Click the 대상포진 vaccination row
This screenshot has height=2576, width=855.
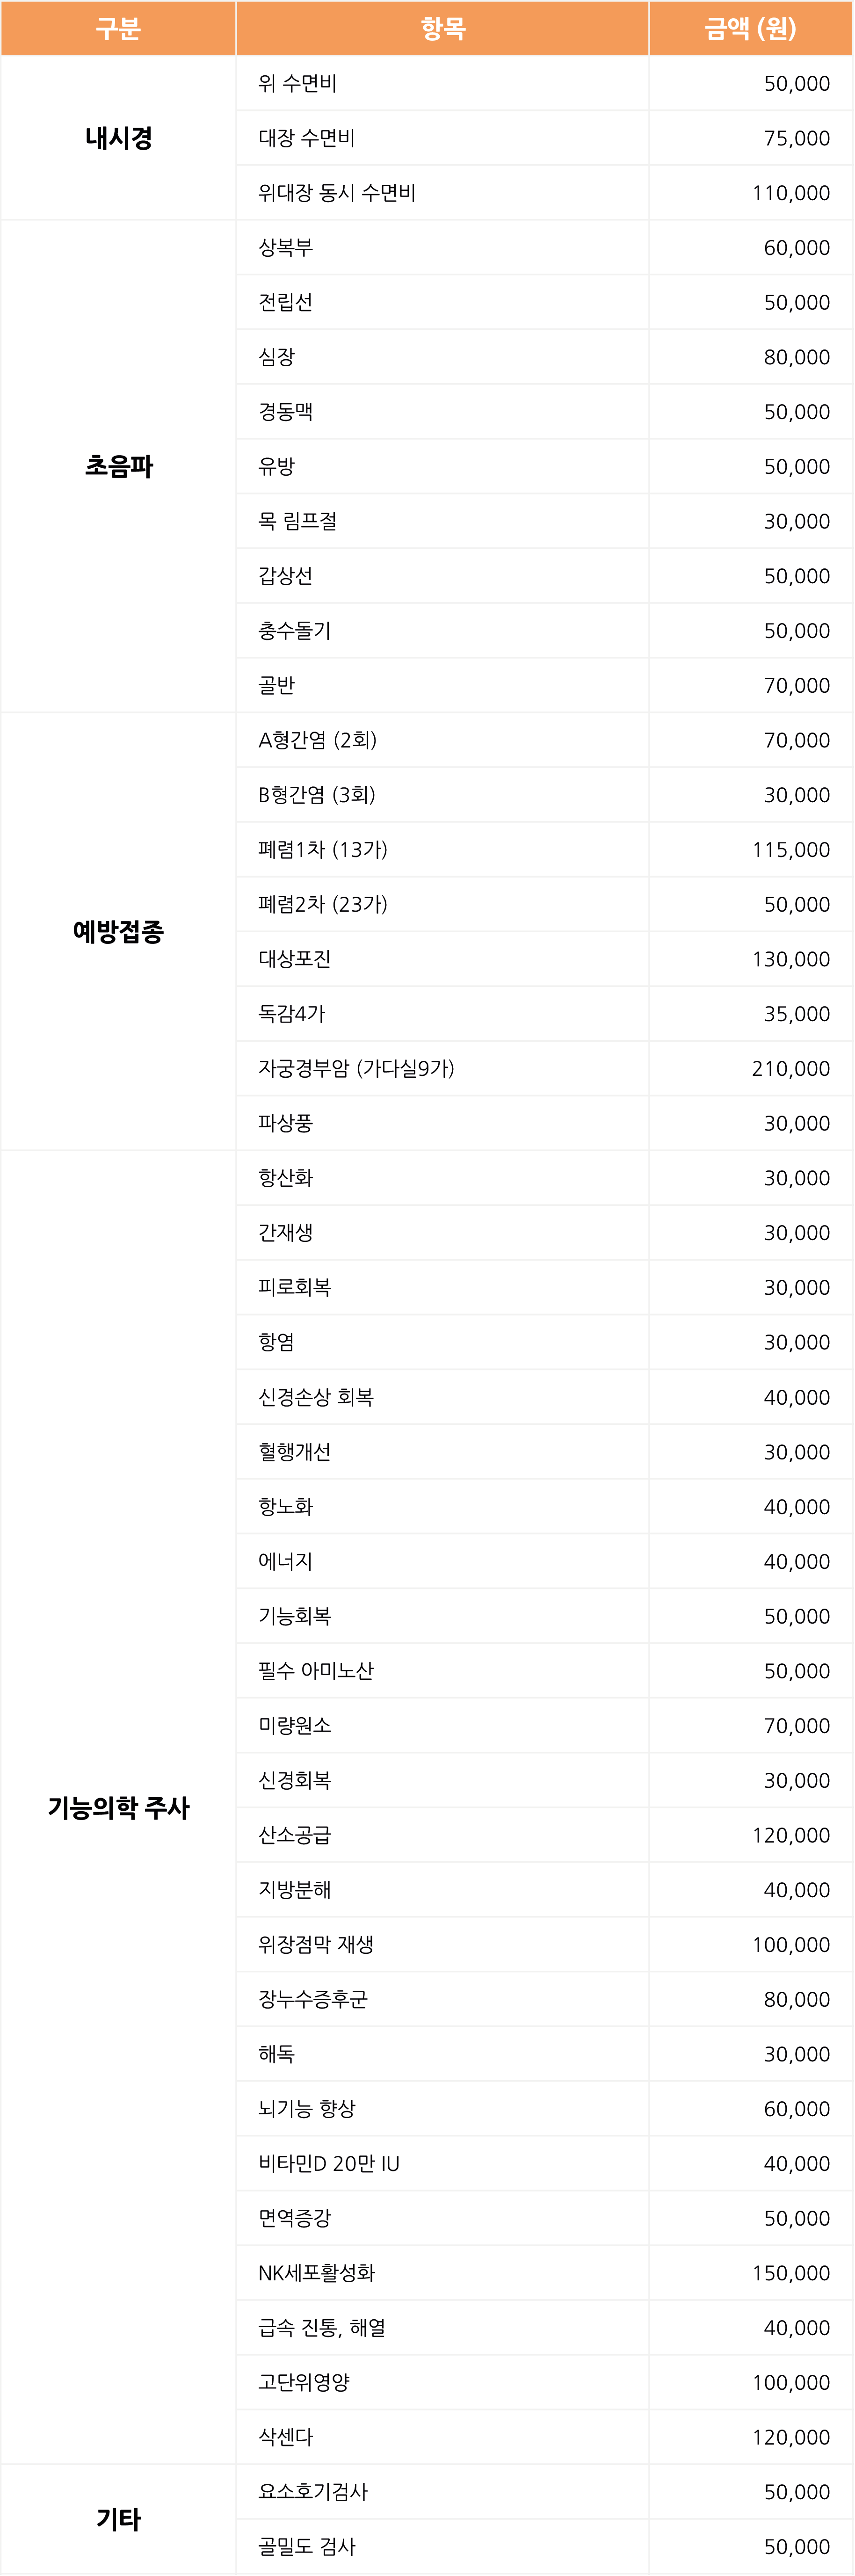click(545, 959)
